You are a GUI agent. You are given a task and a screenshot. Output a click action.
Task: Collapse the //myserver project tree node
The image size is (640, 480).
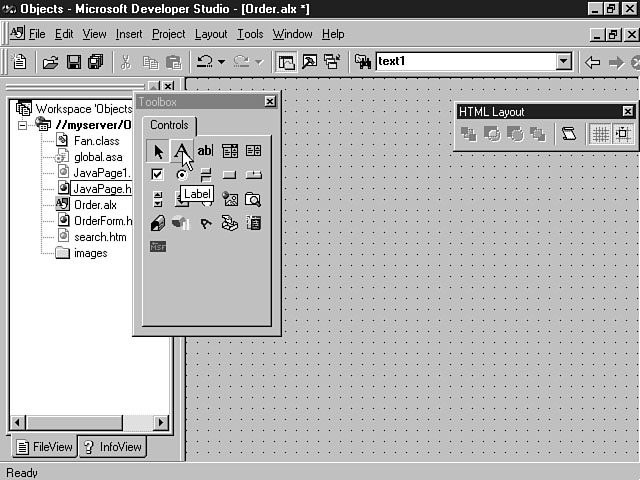point(23,125)
